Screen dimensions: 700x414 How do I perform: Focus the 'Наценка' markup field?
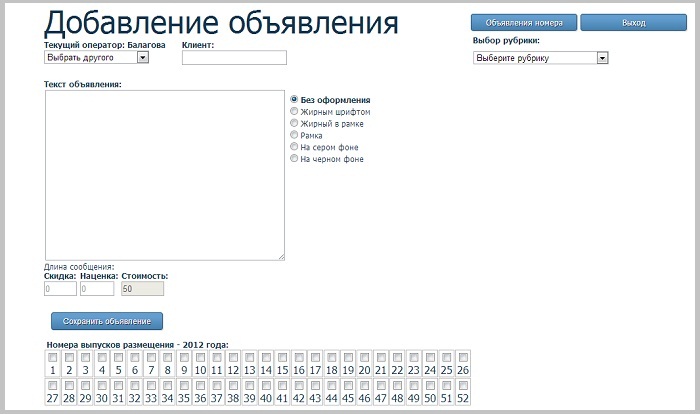coord(97,289)
